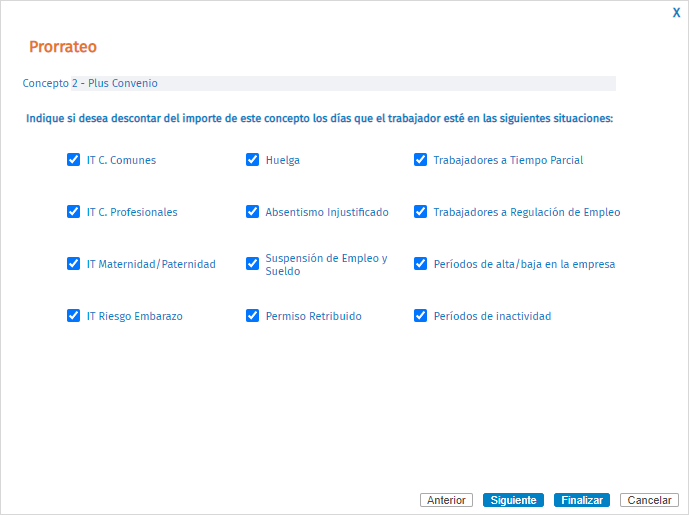Toggle the IT C. Profesionales checkbox

73,211
